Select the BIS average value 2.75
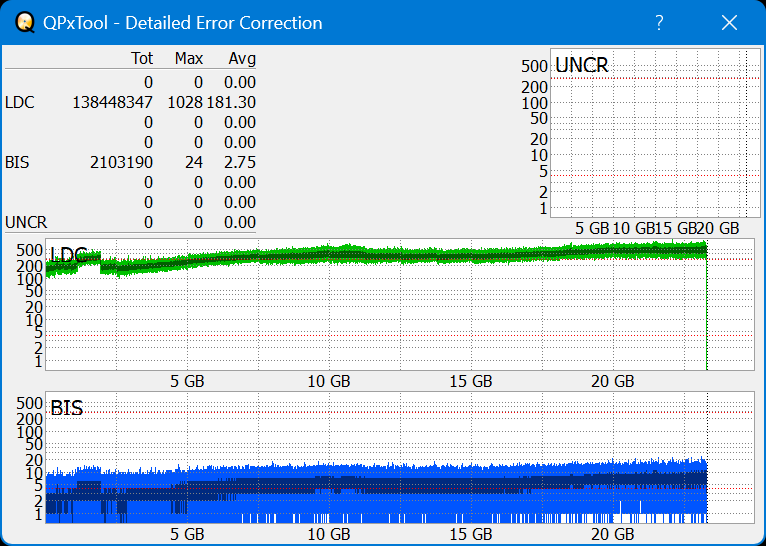This screenshot has height=546, width=766. pos(240,163)
